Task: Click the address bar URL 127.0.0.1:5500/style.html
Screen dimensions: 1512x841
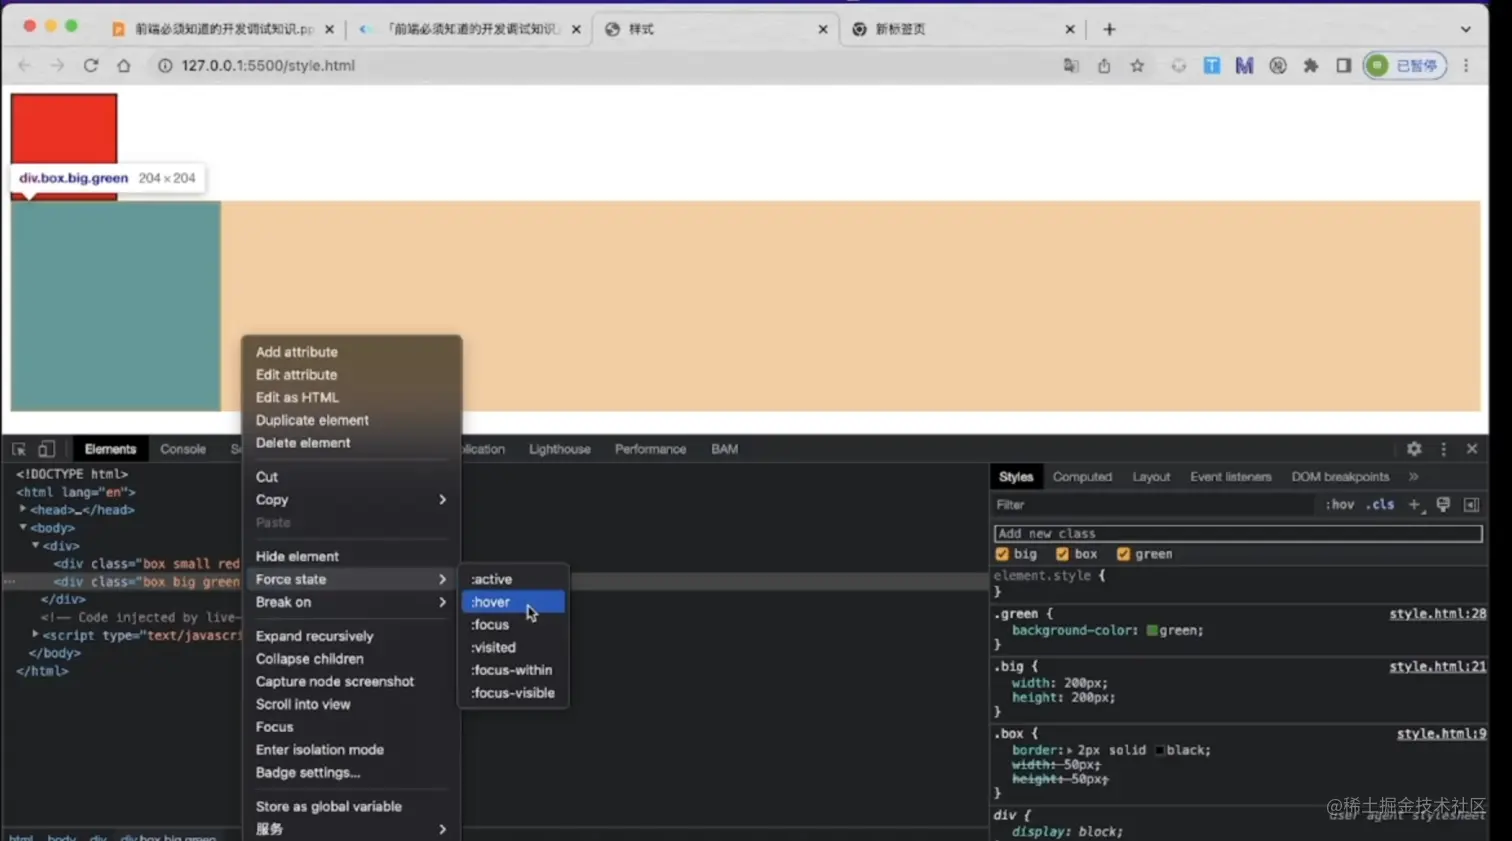Action: 268,65
